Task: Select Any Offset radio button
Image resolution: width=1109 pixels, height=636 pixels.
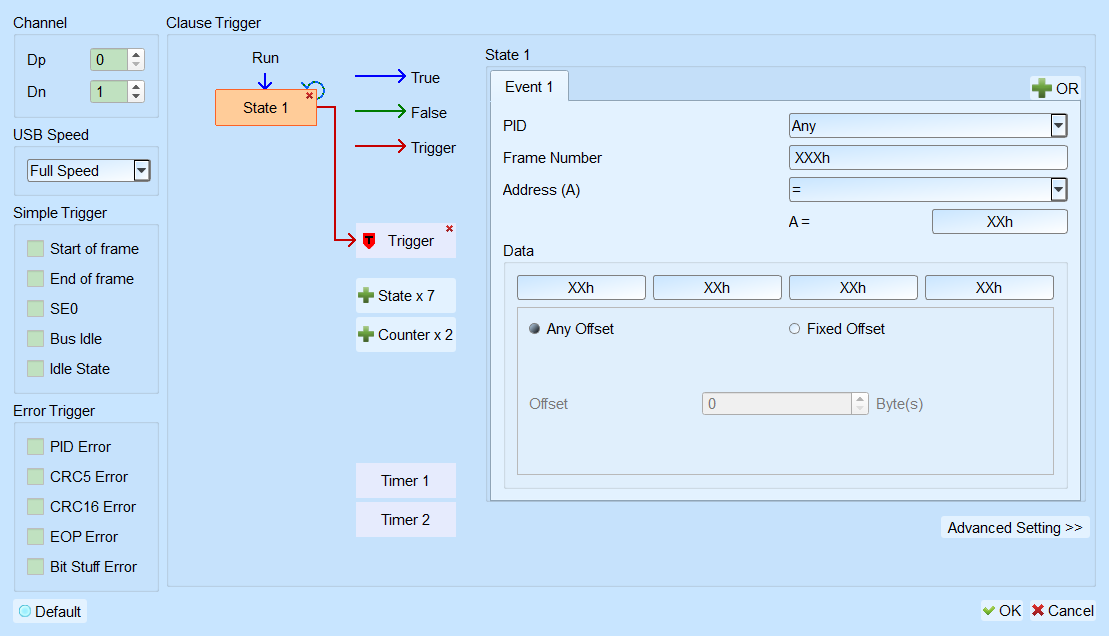Action: pos(535,328)
